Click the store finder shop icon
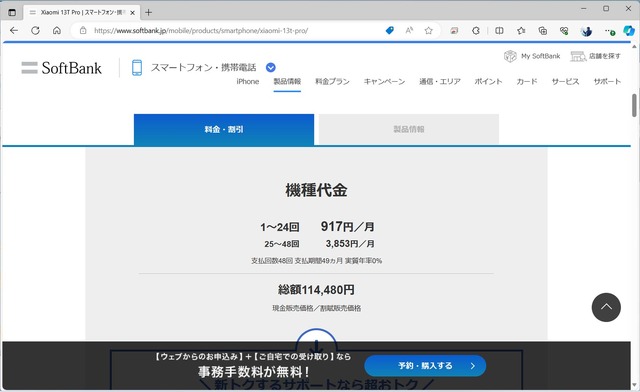The width and height of the screenshot is (640, 392). 578,56
